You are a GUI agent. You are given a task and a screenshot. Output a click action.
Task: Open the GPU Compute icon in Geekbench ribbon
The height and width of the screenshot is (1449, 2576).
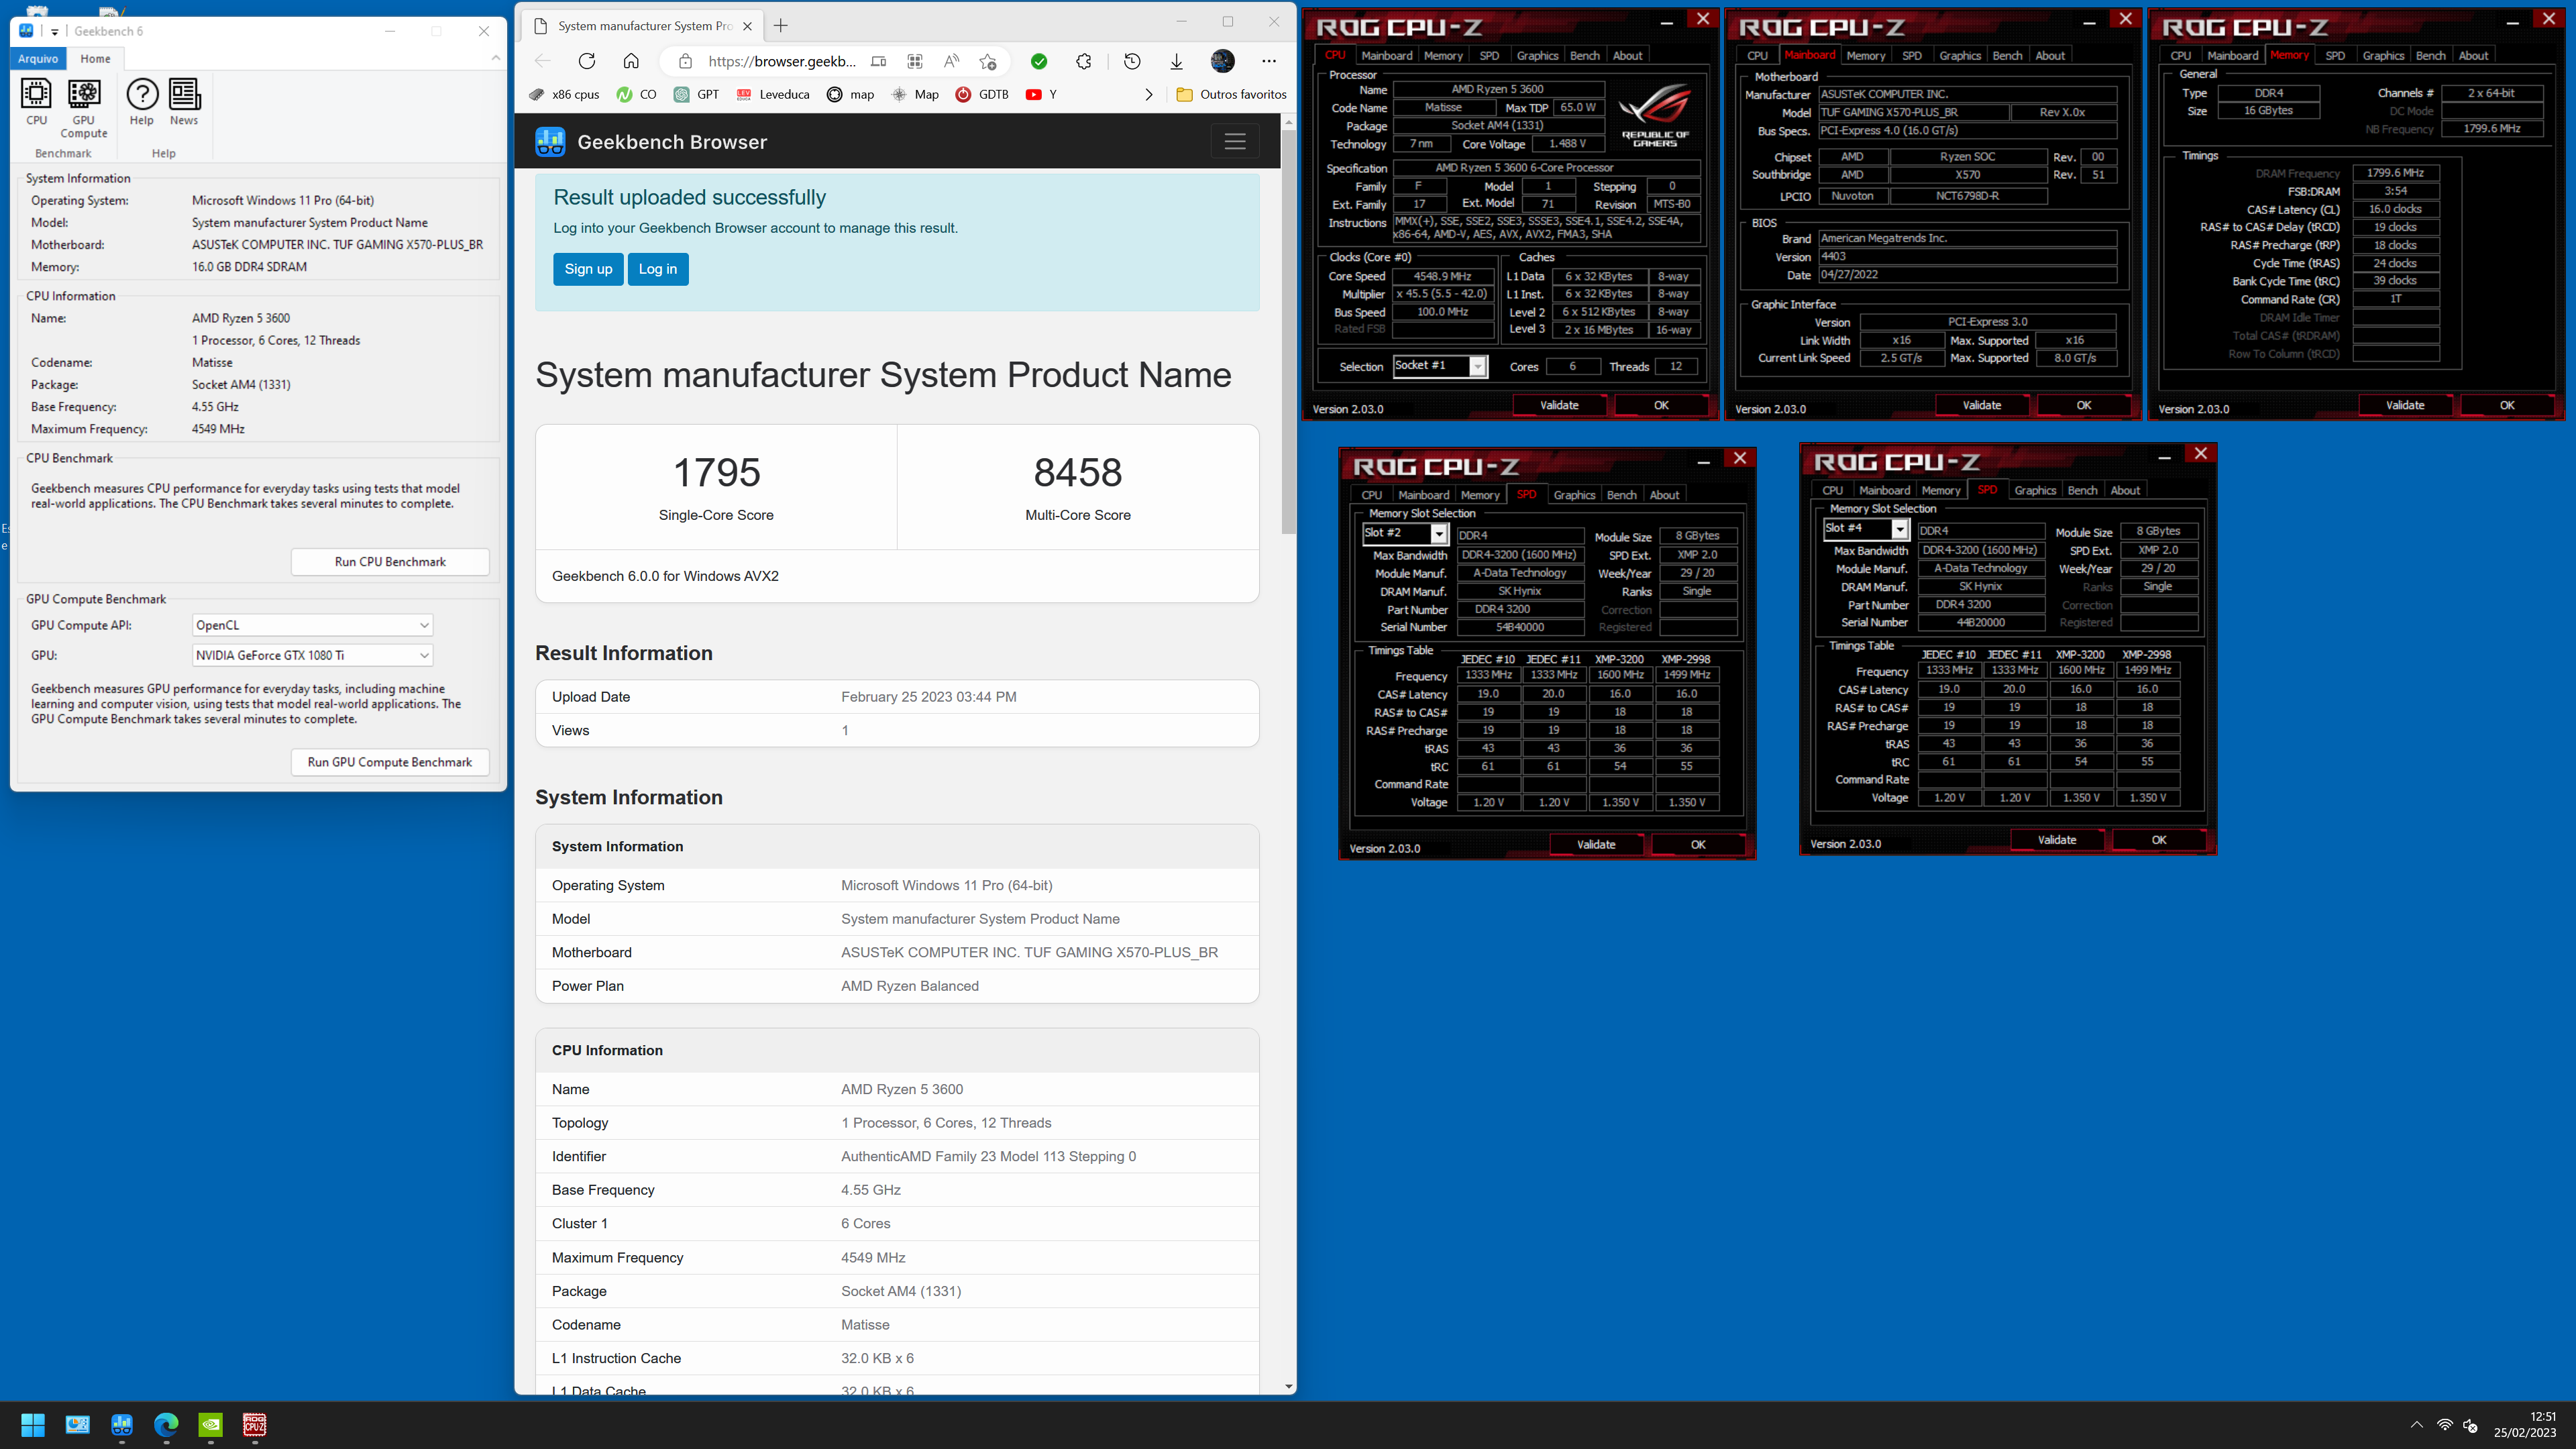click(x=84, y=108)
